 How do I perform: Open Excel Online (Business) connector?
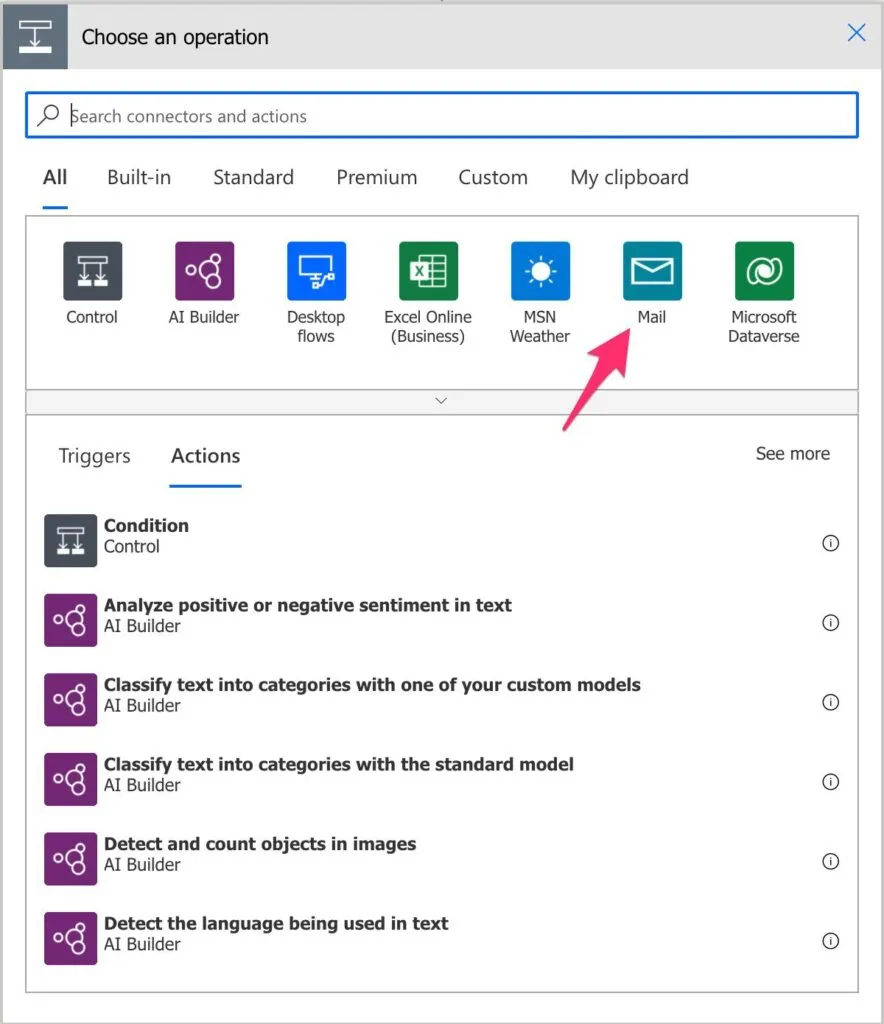(x=428, y=271)
